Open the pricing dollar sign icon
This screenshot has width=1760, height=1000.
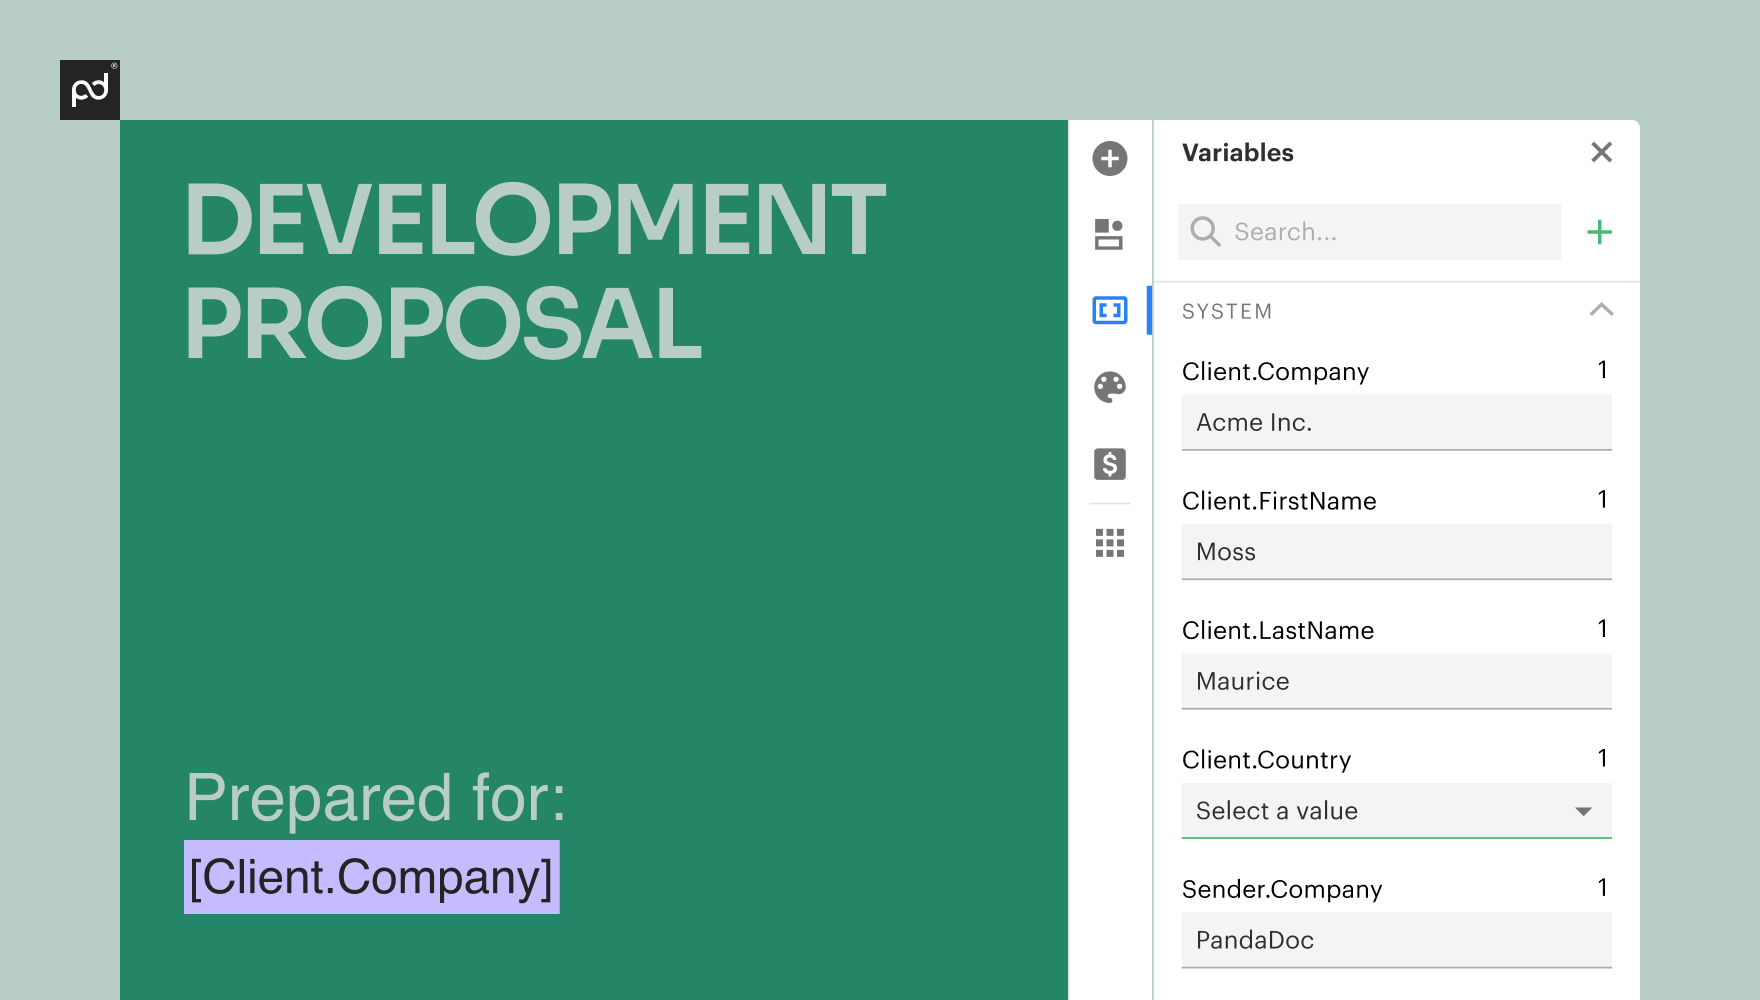(1109, 464)
